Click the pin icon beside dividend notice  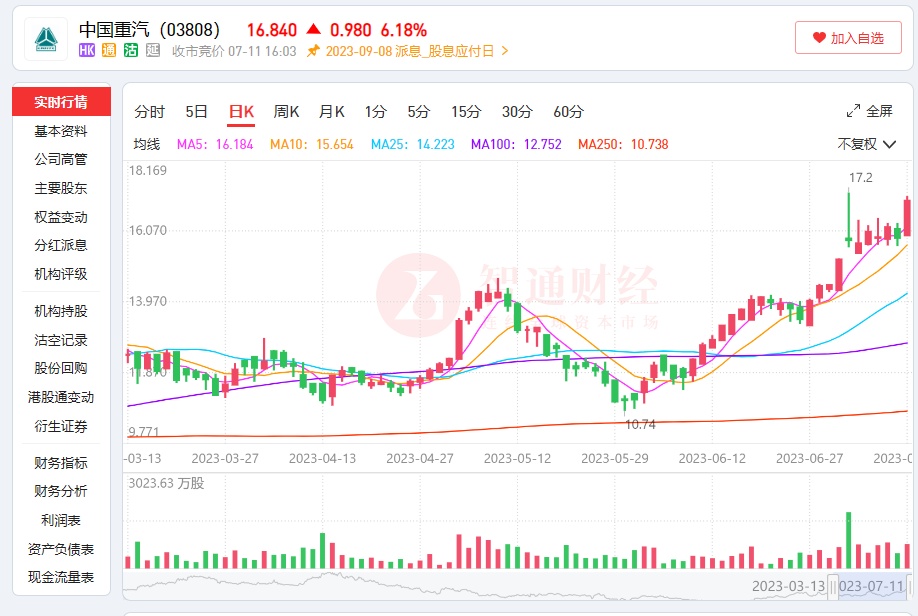click(314, 51)
